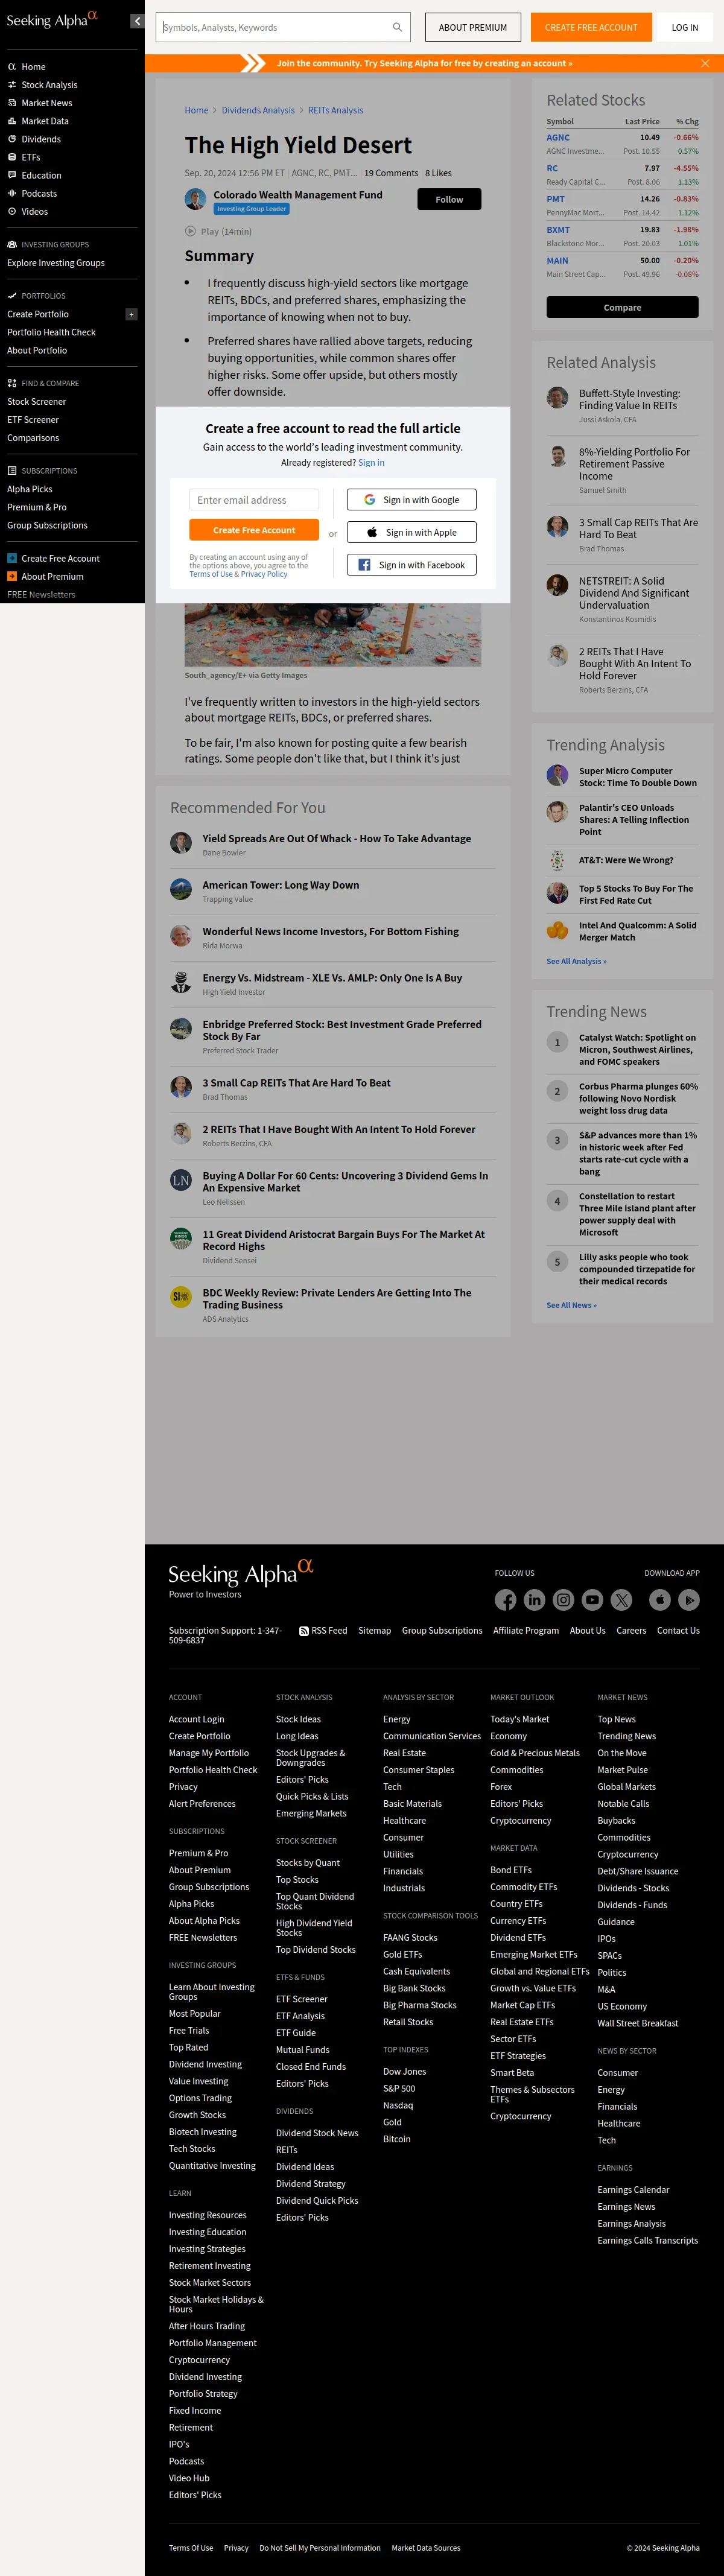The image size is (724, 2576).
Task: Click the Super Micro Computer trending analysis thumbnail
Action: coord(557,775)
